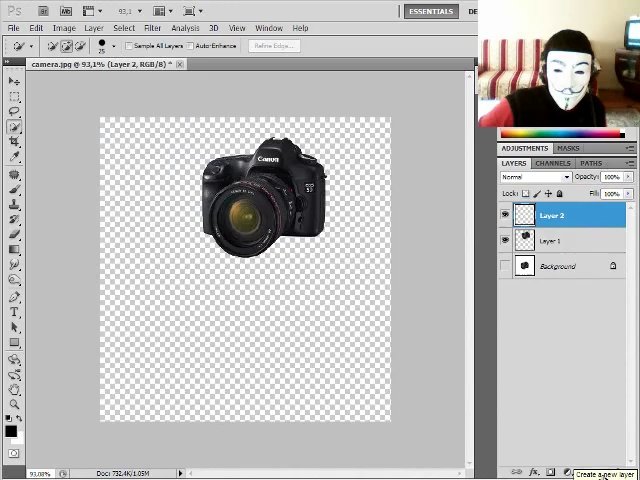
Task: Select the Clone Stamp tool
Action: pyautogui.click(x=14, y=204)
